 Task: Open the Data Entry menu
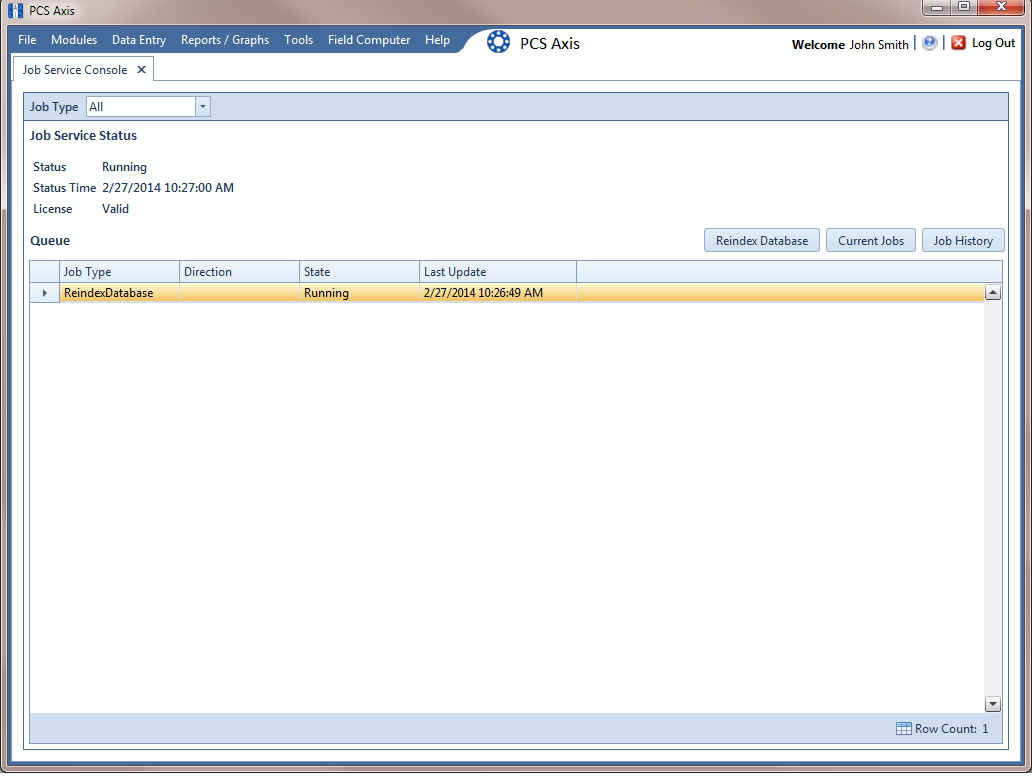[139, 40]
